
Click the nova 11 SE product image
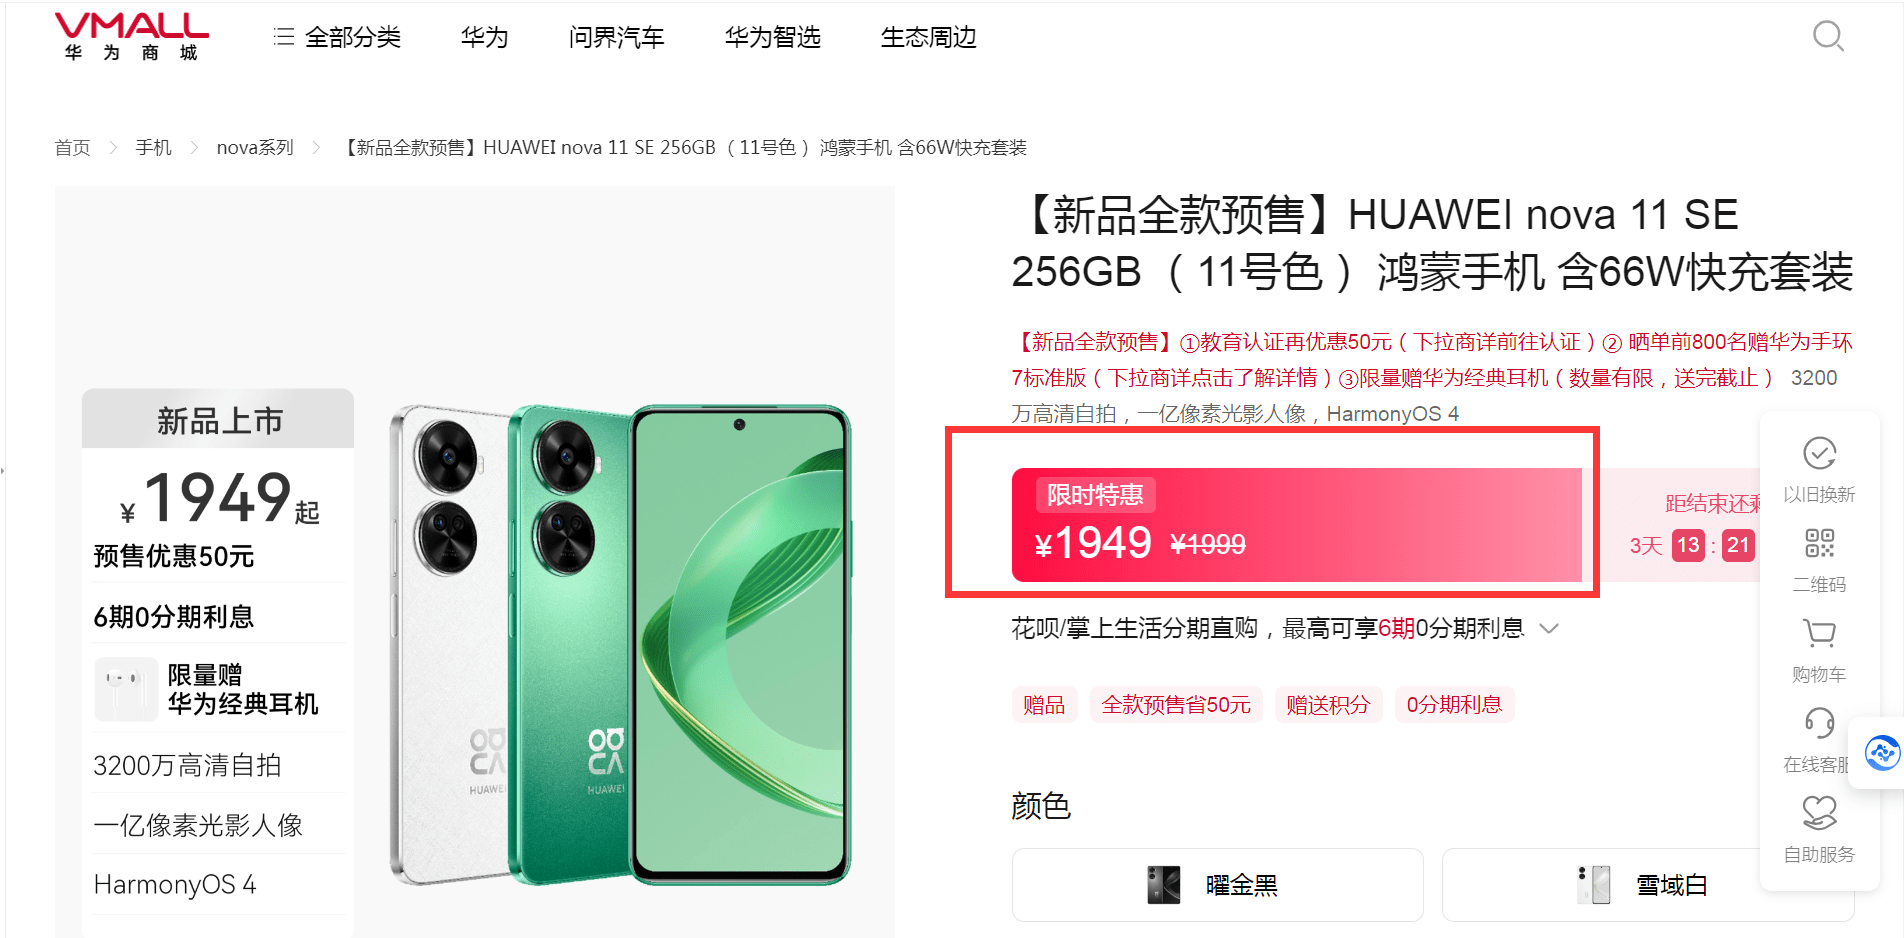click(x=620, y=645)
